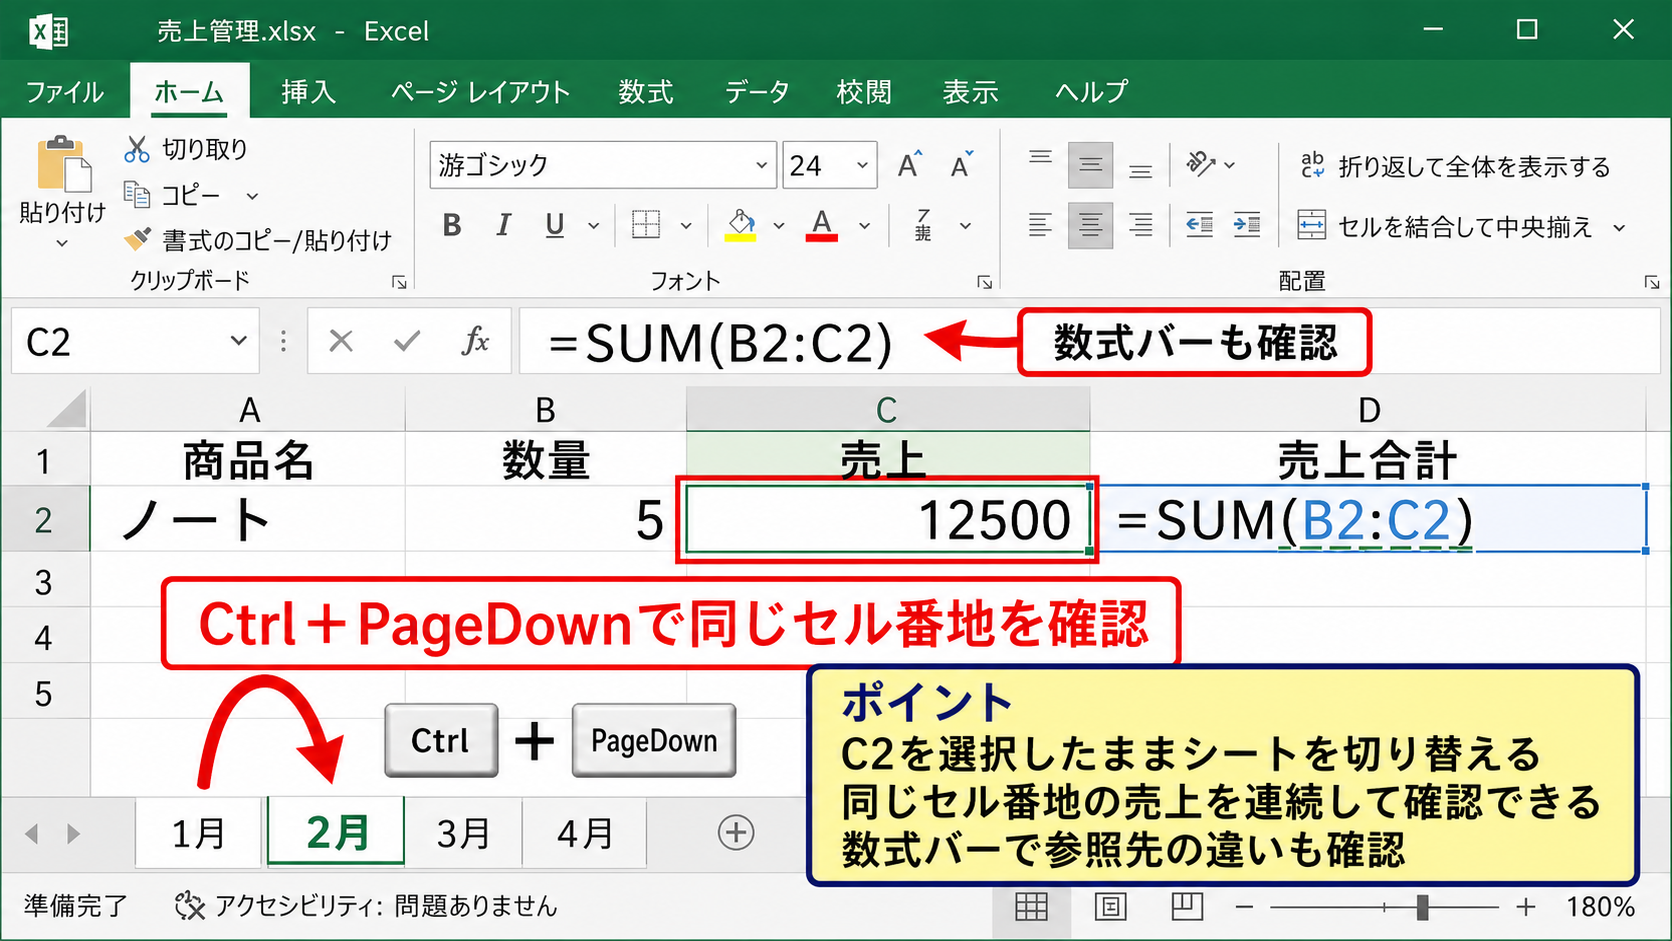Switch to Normal view in the status bar
The width and height of the screenshot is (1672, 941).
coord(1031,907)
